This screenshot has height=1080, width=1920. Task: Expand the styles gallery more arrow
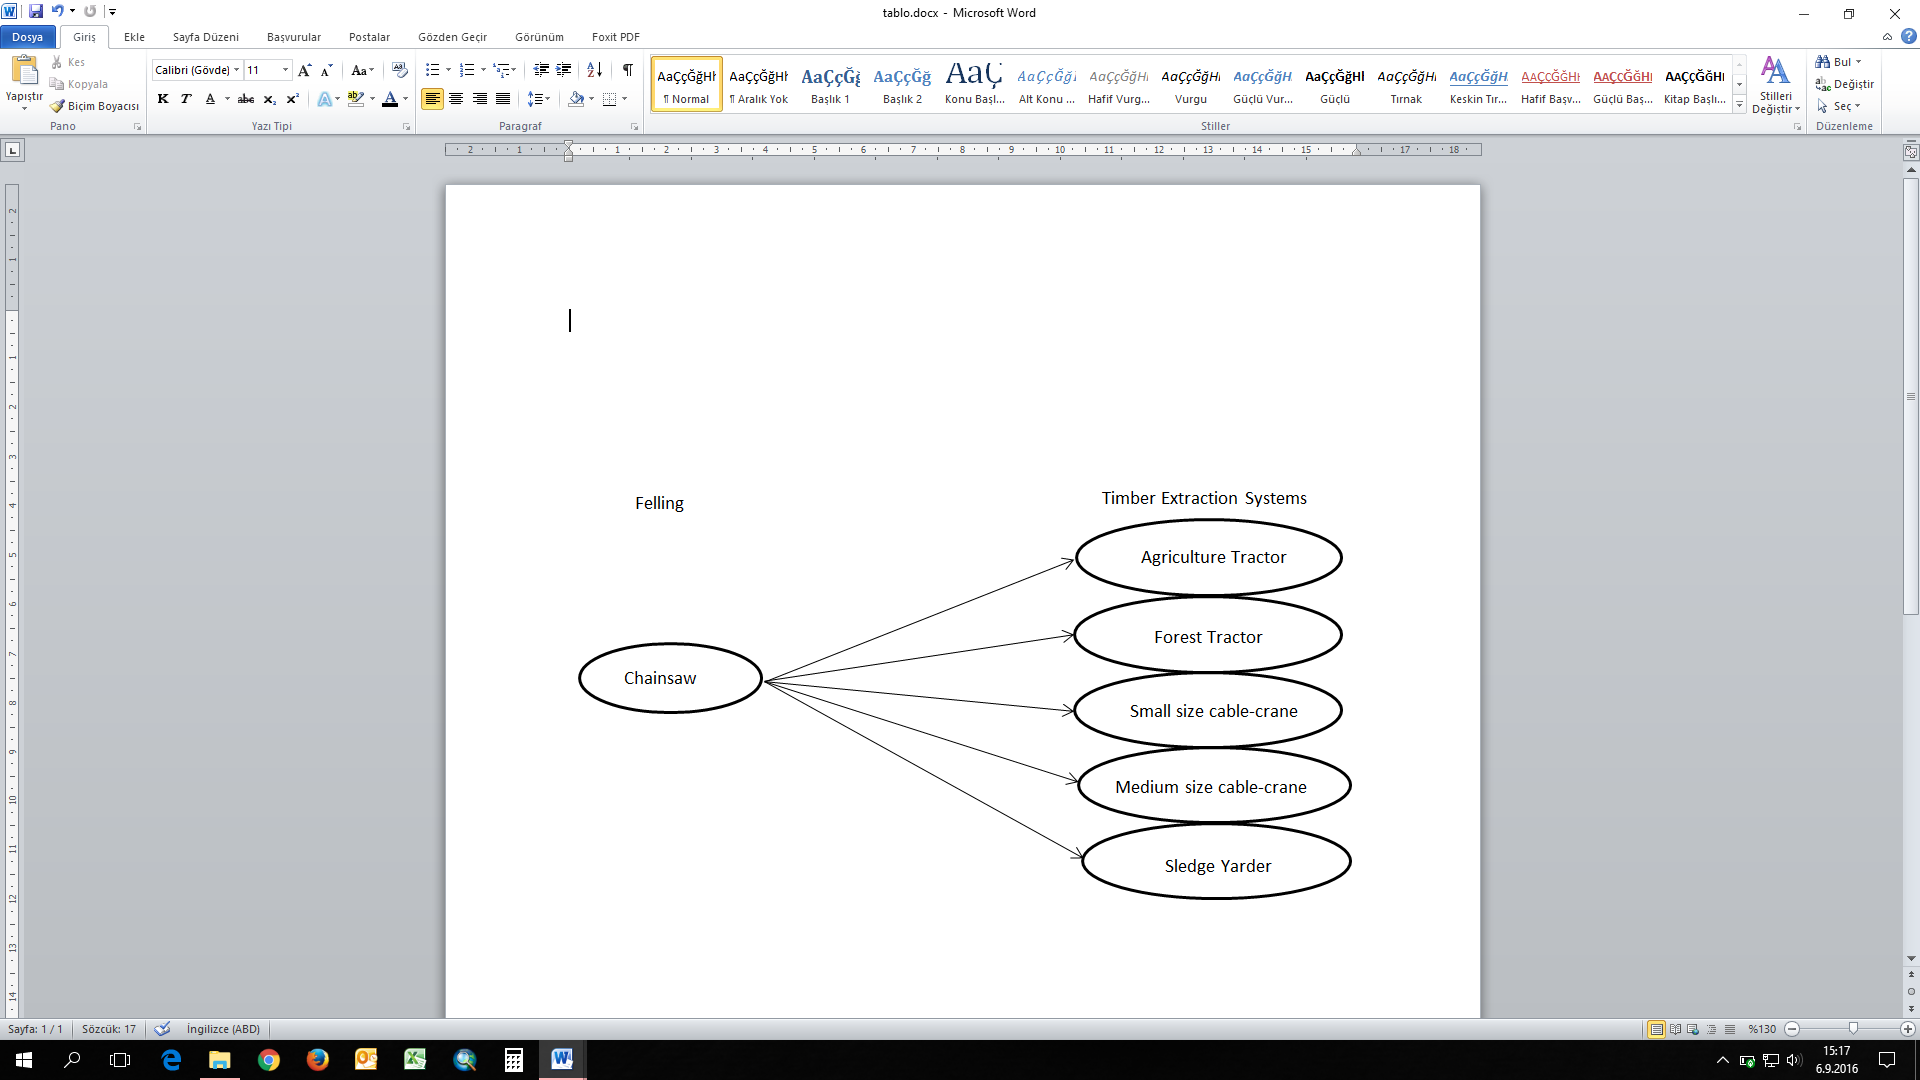click(1739, 104)
